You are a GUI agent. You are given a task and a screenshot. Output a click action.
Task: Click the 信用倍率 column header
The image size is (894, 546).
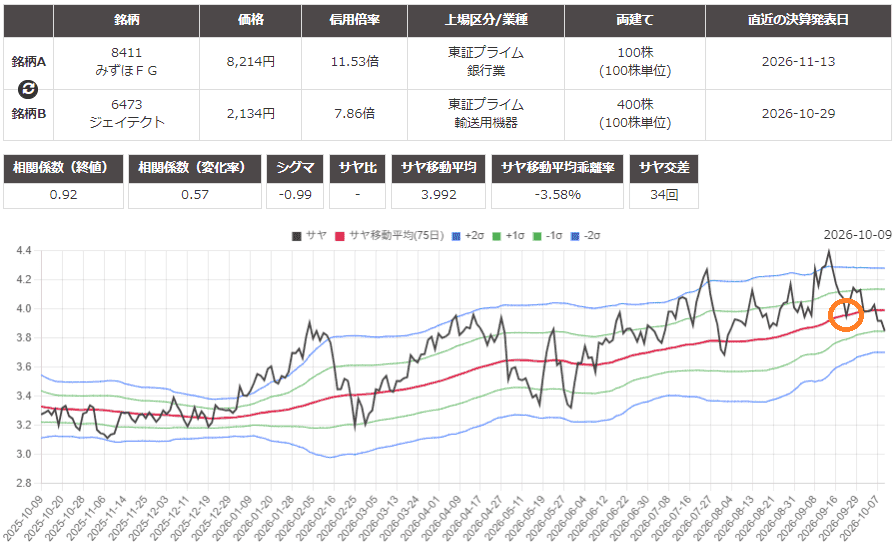[354, 21]
